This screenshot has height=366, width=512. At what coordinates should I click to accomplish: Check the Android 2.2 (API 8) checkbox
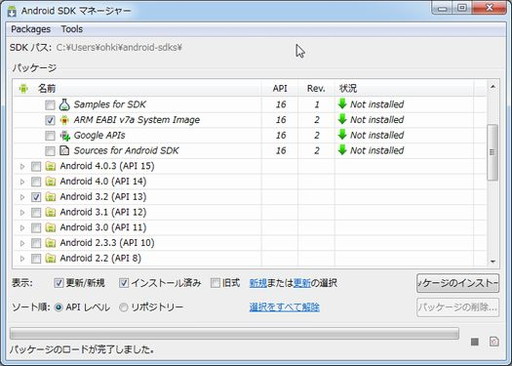36,259
